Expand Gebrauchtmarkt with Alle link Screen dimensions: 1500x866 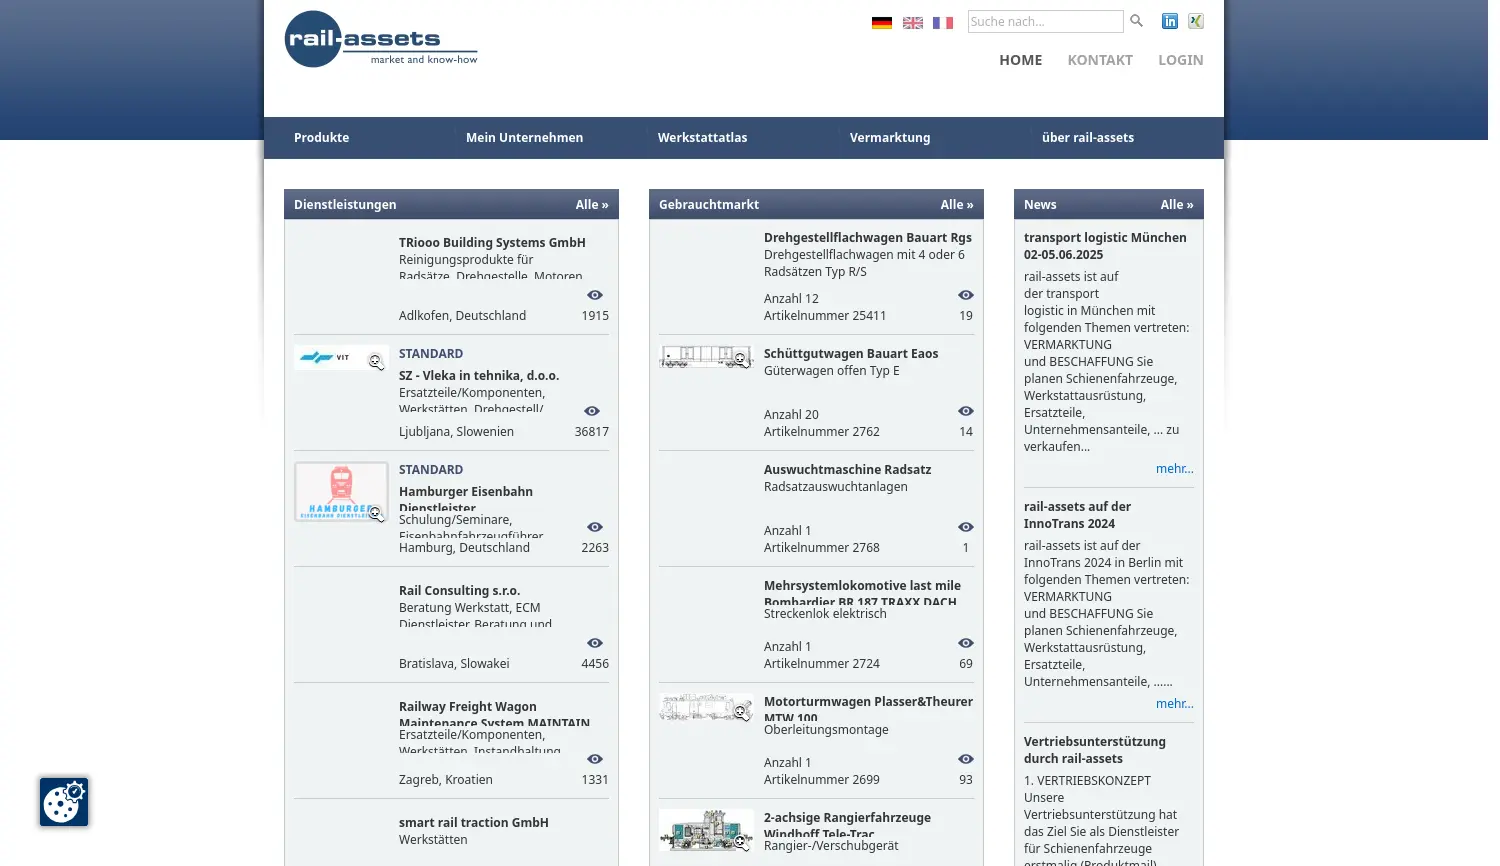pyautogui.click(x=957, y=204)
